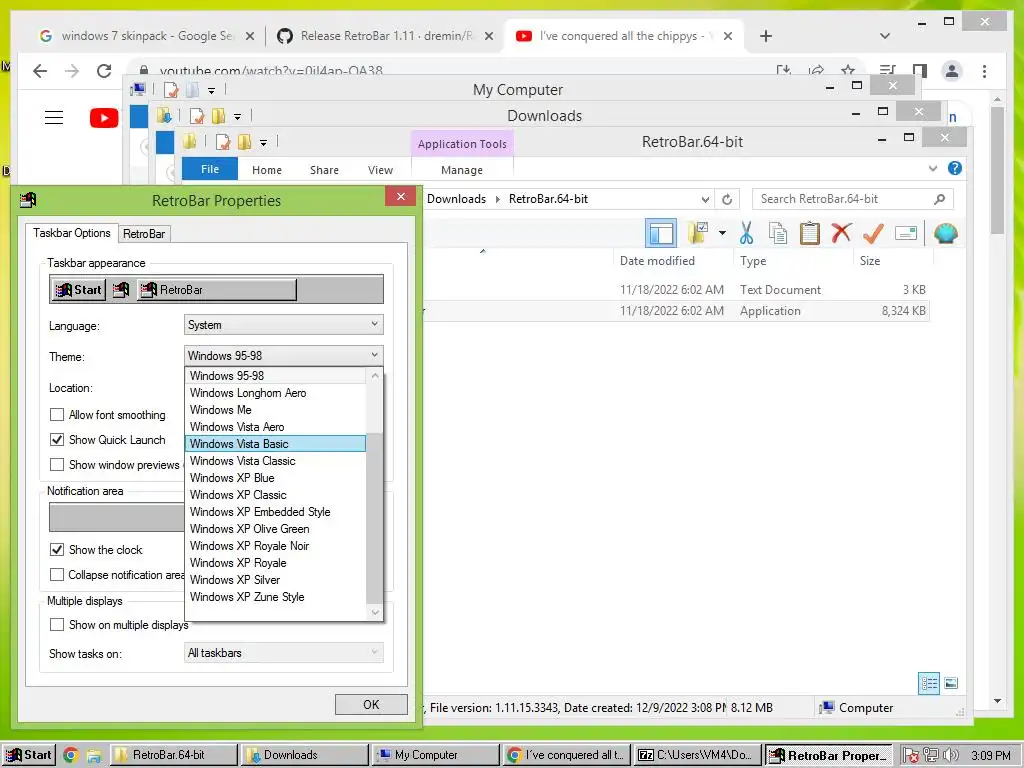Viewport: 1024px width, 768px height.
Task: Select the Application file row
Action: [676, 311]
